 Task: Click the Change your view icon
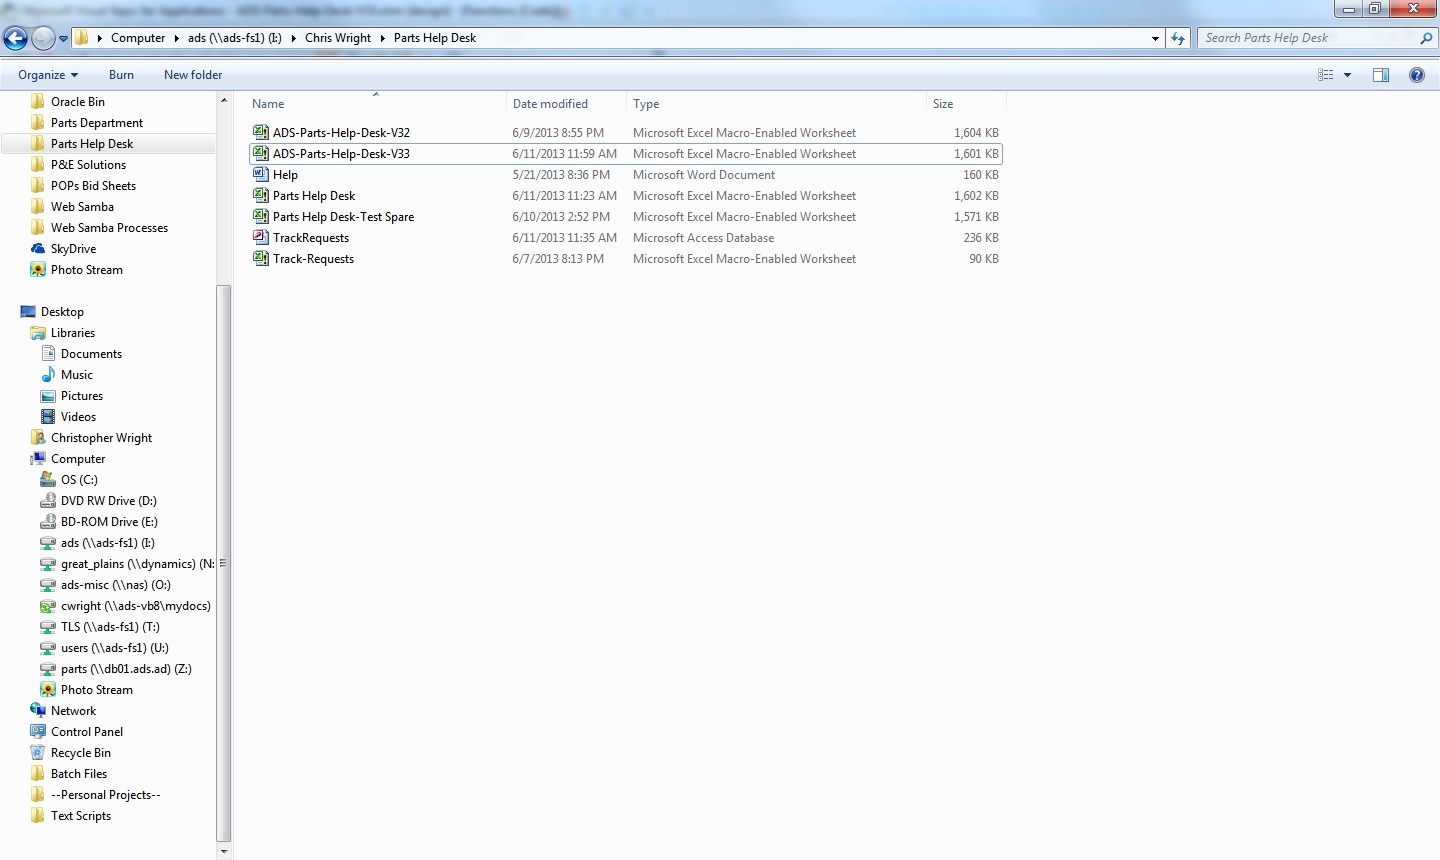pyautogui.click(x=1326, y=75)
